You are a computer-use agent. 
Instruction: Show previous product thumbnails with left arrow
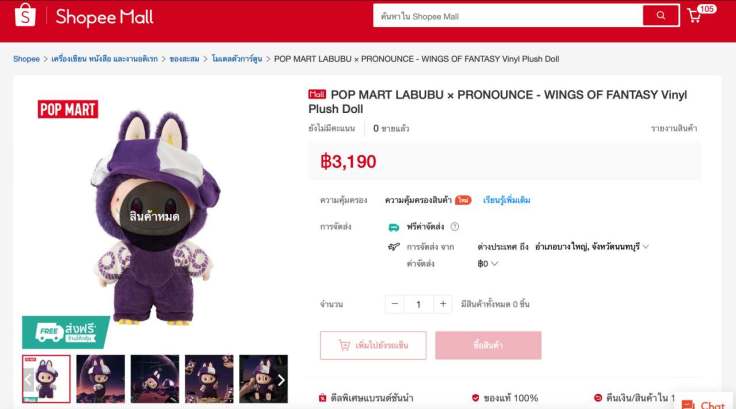(x=28, y=379)
